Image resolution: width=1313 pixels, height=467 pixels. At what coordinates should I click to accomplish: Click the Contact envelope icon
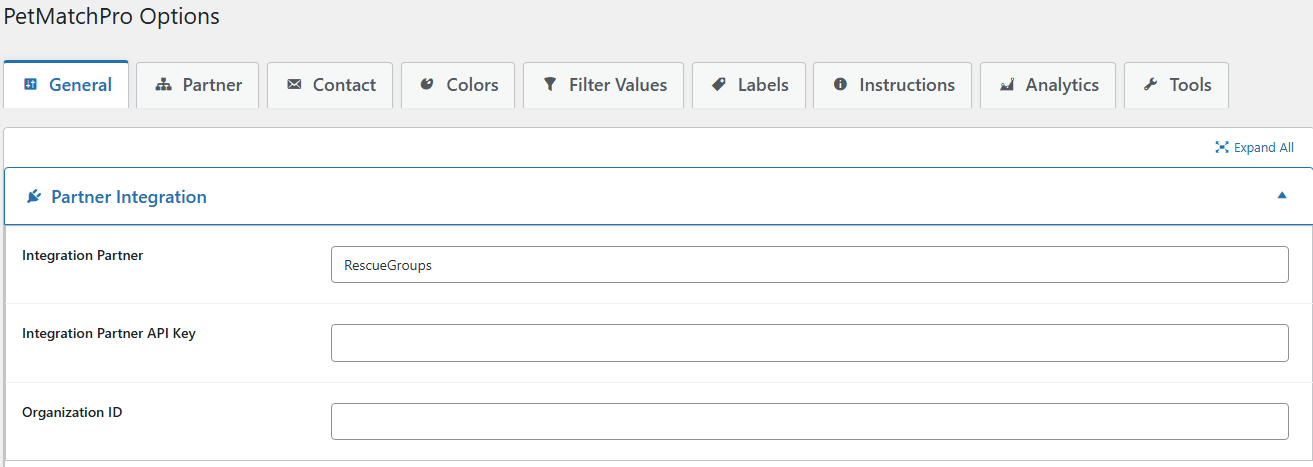(x=294, y=85)
